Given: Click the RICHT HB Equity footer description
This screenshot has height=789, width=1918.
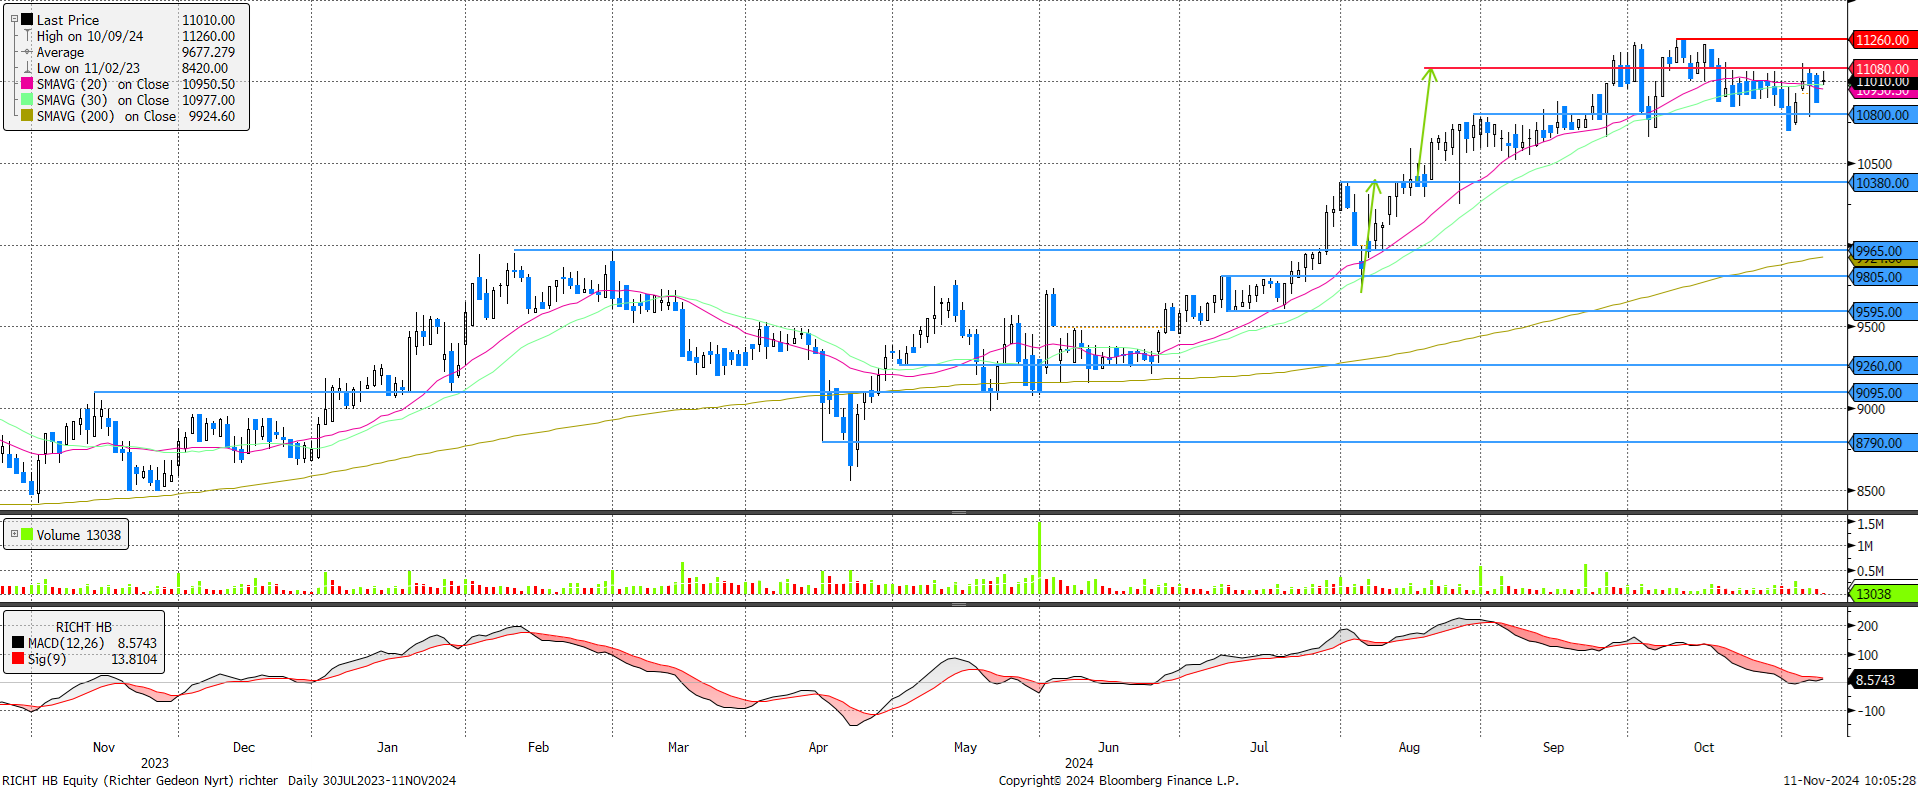Looking at the screenshot, I should pos(229,780).
